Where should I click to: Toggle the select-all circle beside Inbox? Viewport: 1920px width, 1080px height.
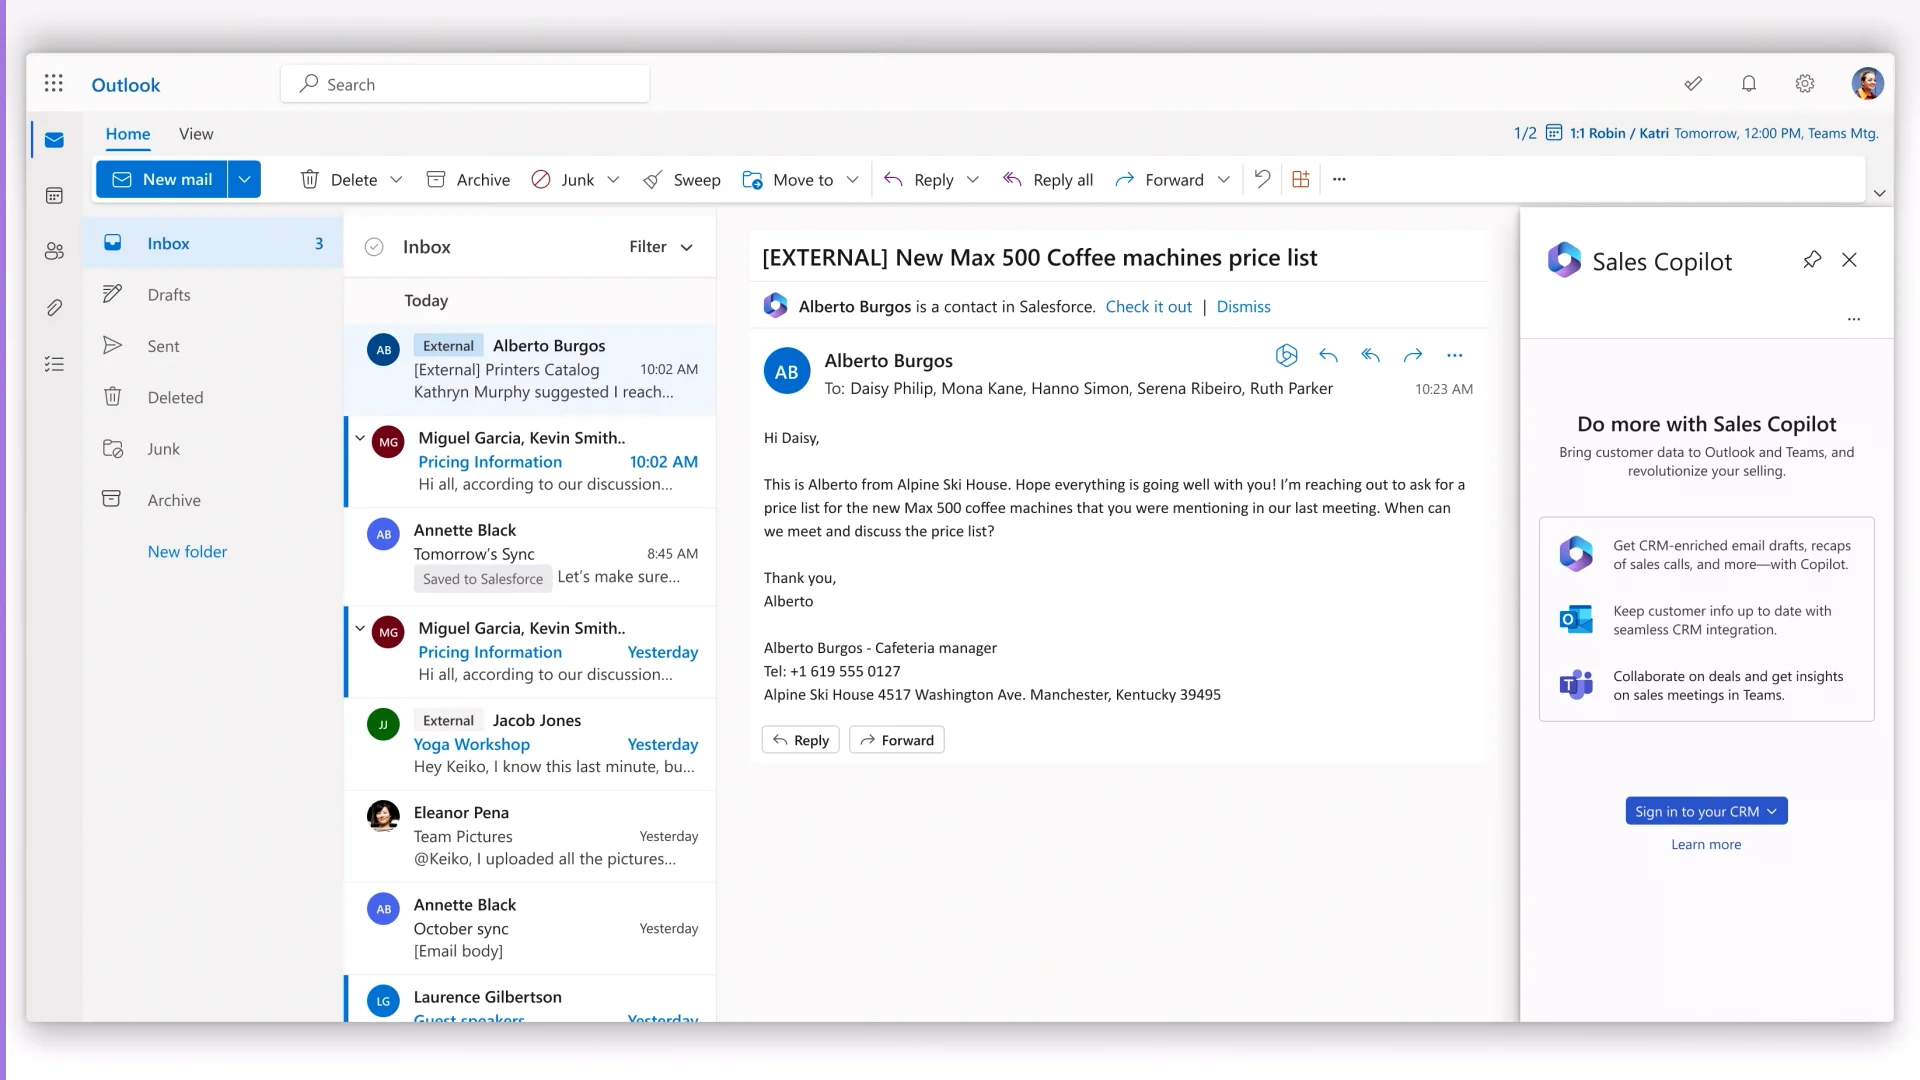click(x=374, y=247)
